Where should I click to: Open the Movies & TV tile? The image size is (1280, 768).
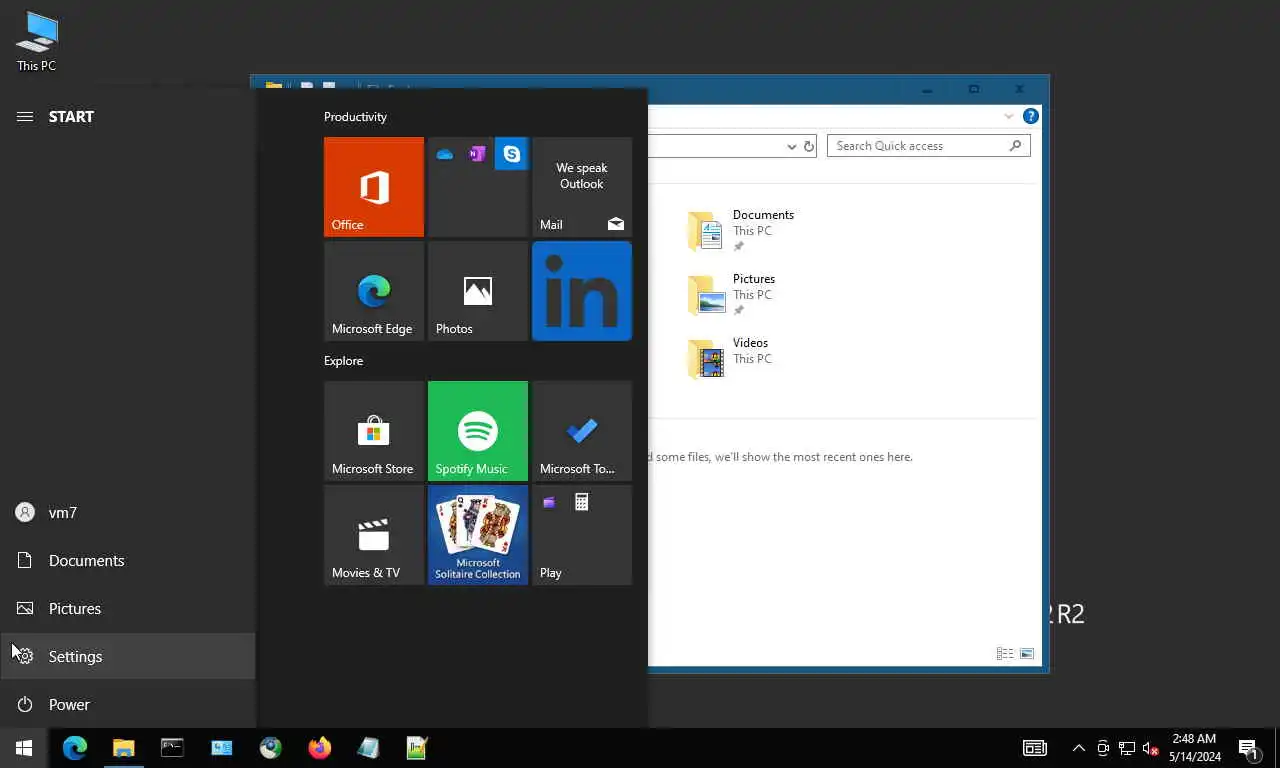[374, 535]
